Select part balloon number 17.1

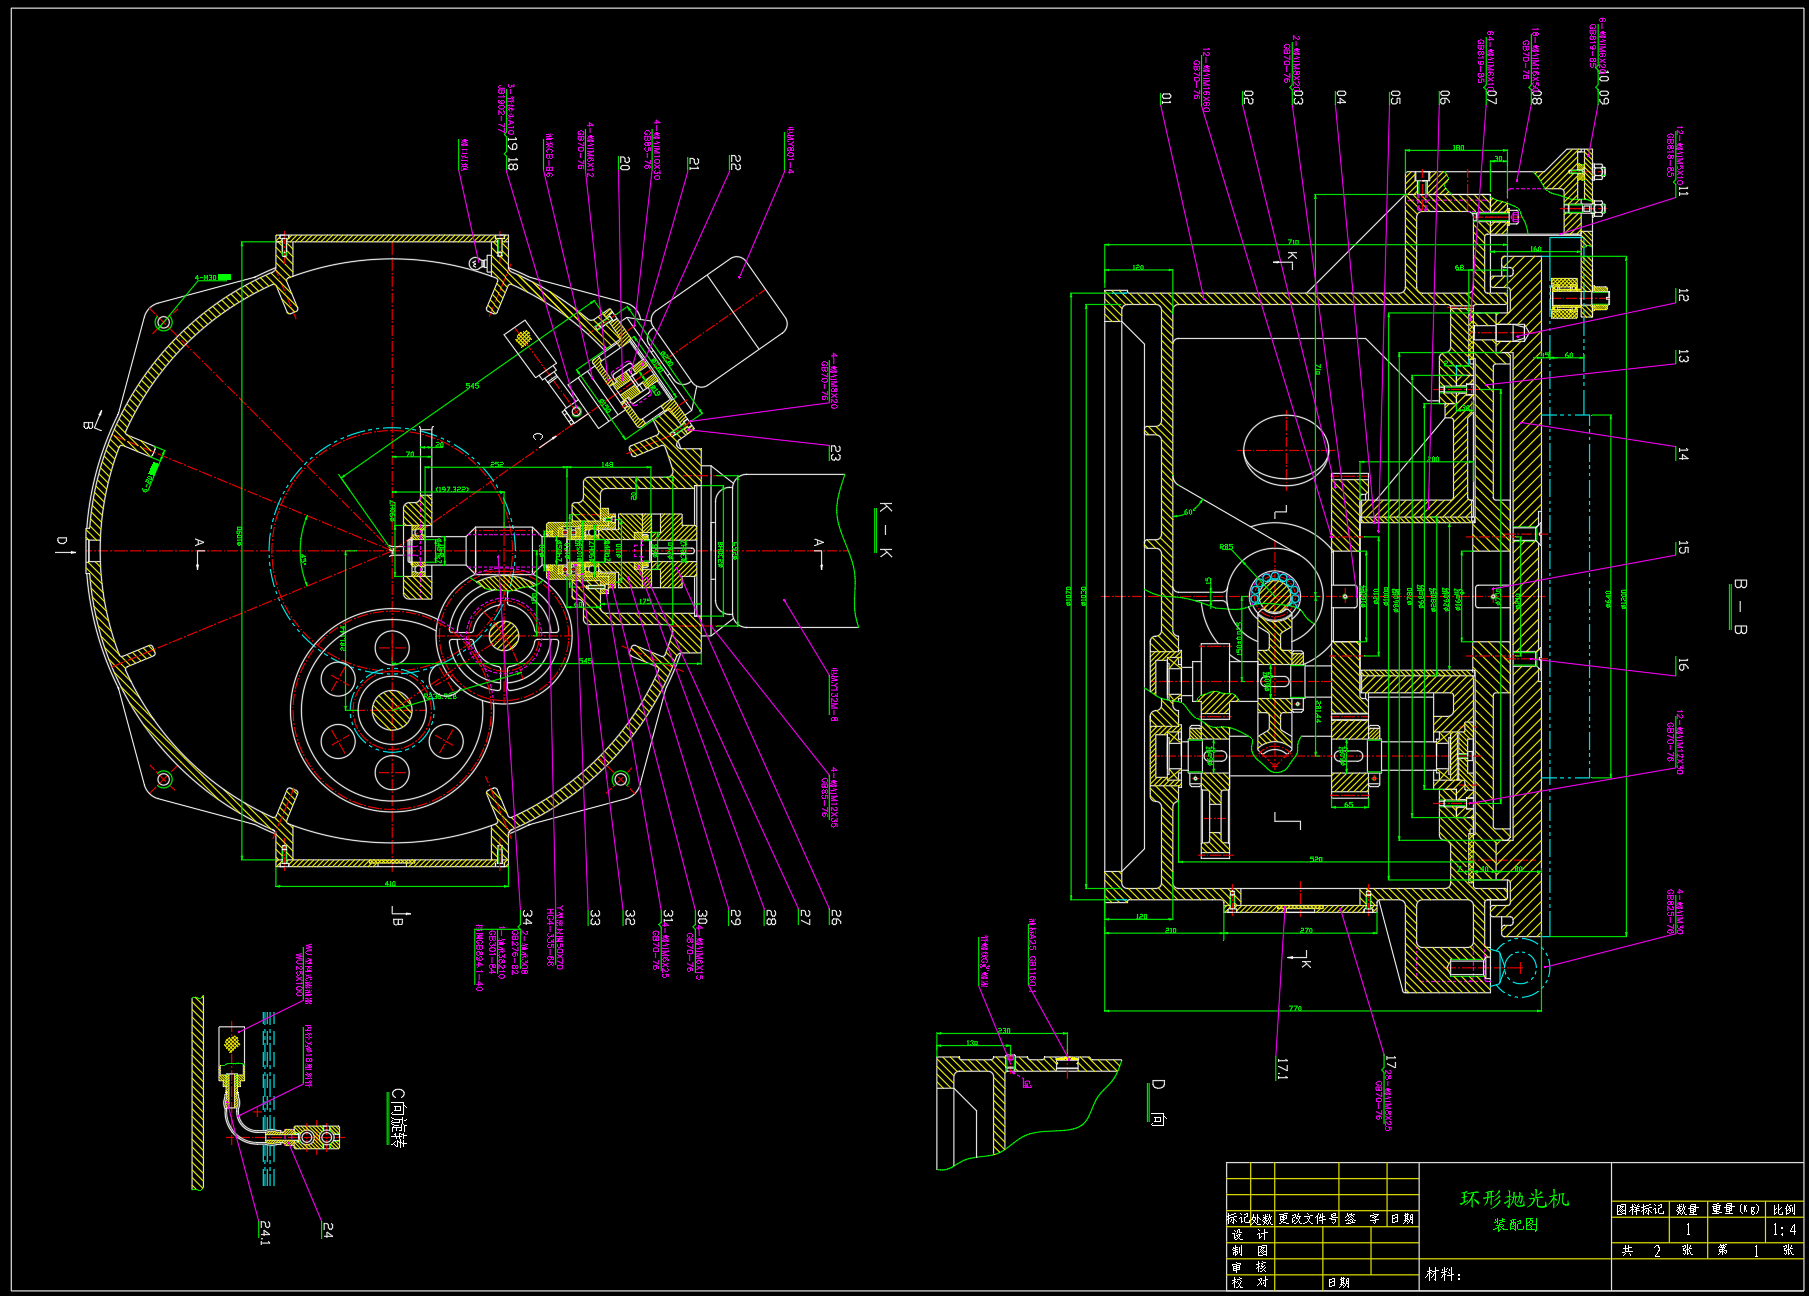pyautogui.click(x=1282, y=1069)
